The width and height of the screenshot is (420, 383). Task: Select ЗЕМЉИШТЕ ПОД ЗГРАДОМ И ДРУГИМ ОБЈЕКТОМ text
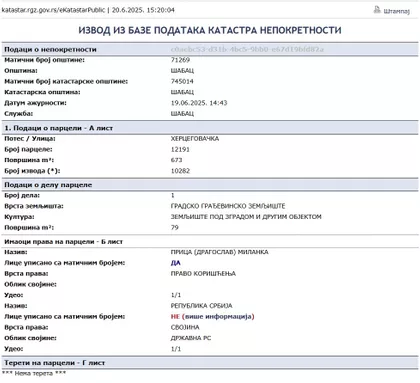pyautogui.click(x=246, y=217)
